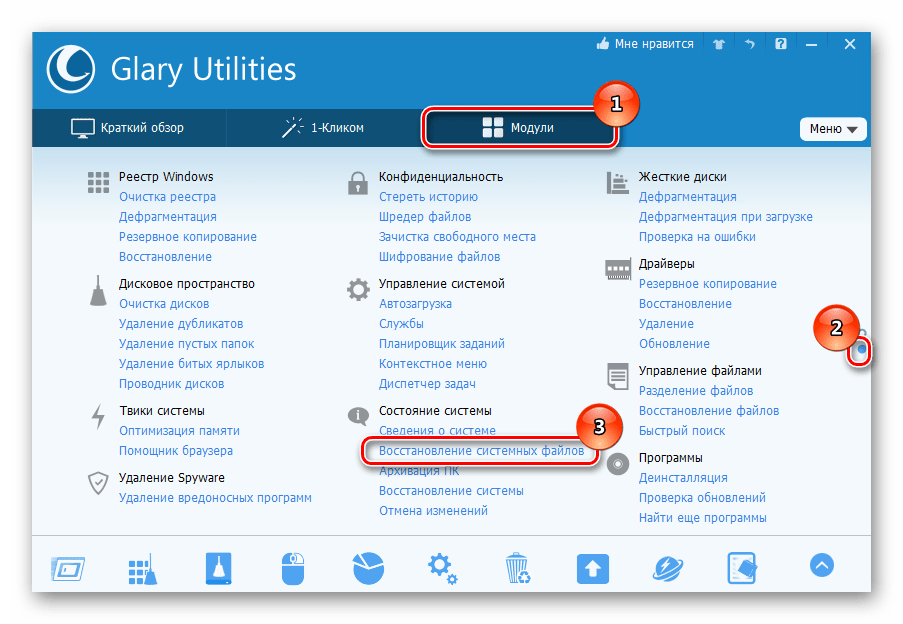Open the help question mark icon
The height and width of the screenshot is (624, 903).
tap(780, 44)
